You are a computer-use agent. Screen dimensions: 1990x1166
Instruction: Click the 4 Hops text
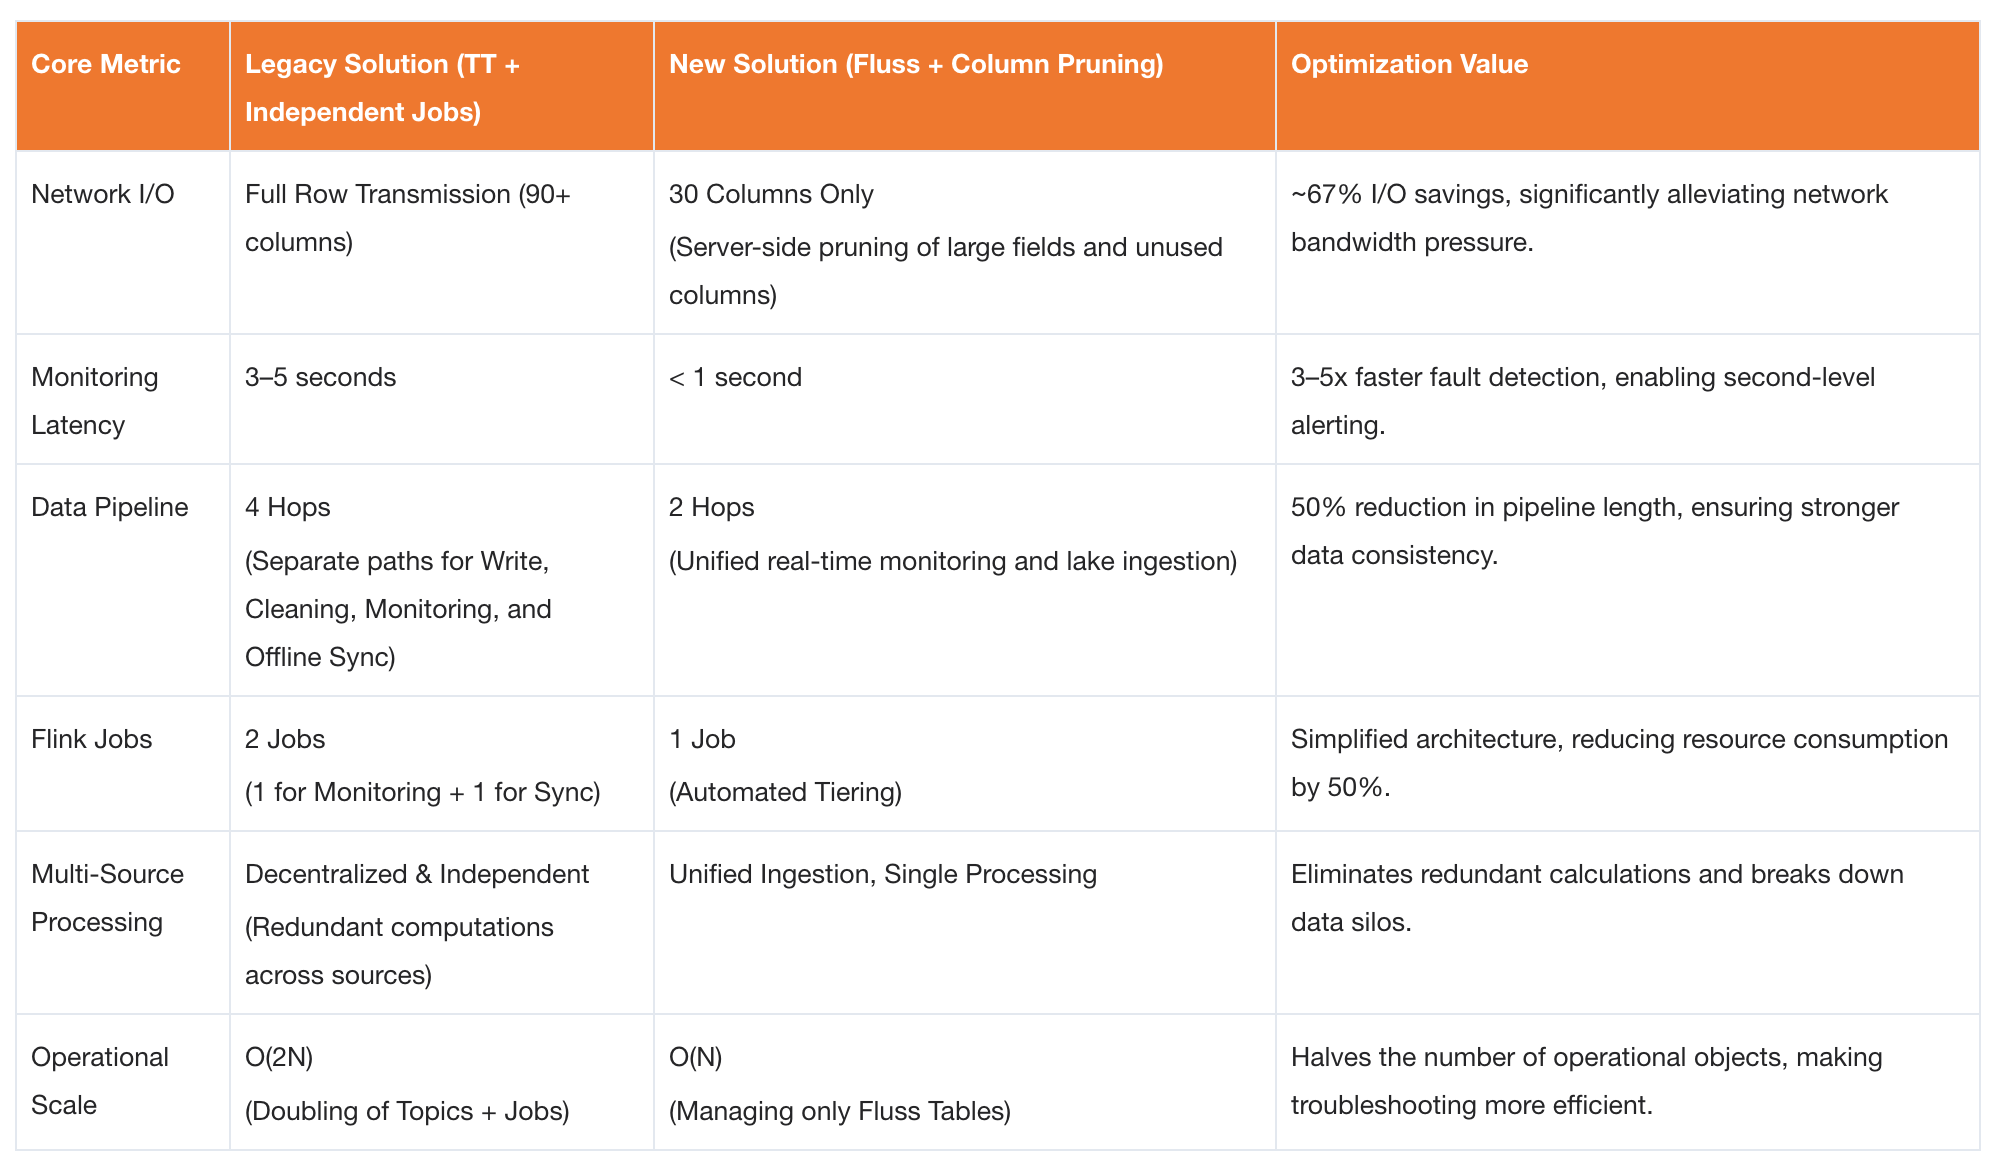coord(288,507)
